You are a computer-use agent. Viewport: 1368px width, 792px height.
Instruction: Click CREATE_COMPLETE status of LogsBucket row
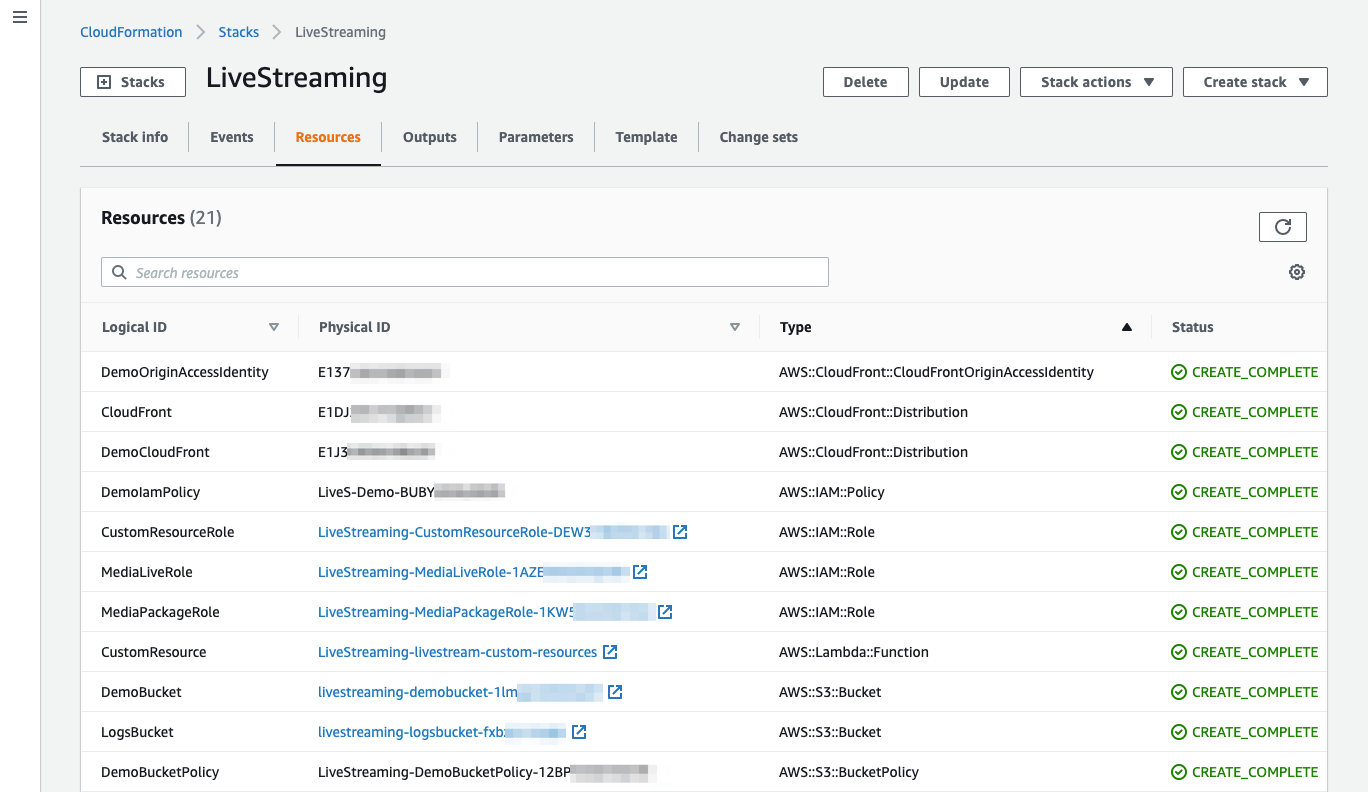[x=1245, y=732]
